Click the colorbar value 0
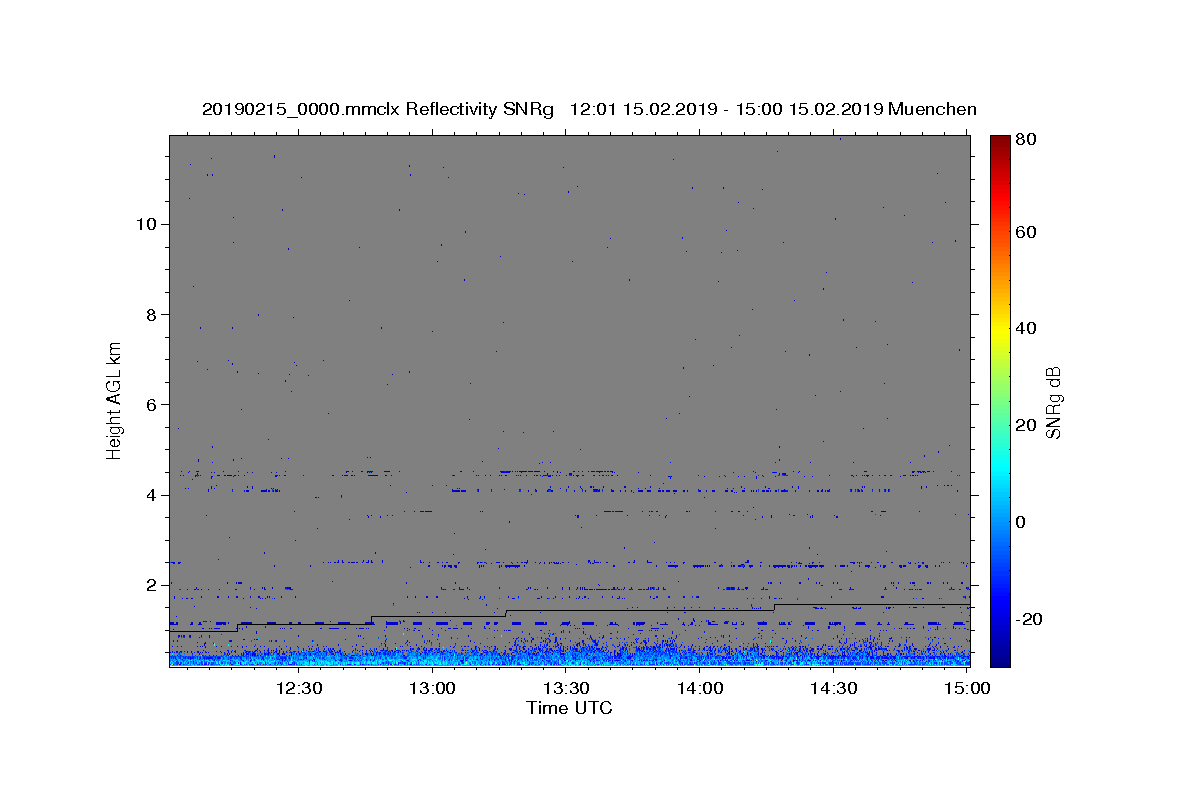 [x=1020, y=522]
